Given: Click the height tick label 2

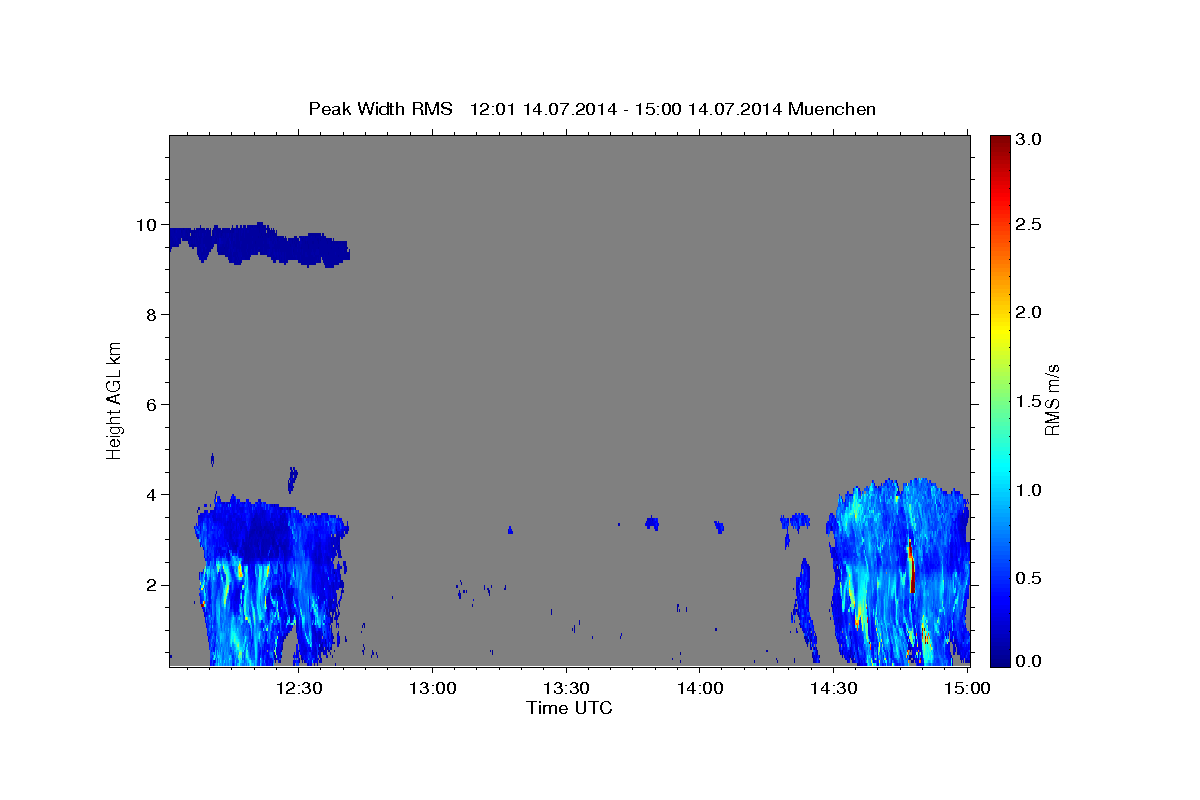Looking at the screenshot, I should [152, 585].
